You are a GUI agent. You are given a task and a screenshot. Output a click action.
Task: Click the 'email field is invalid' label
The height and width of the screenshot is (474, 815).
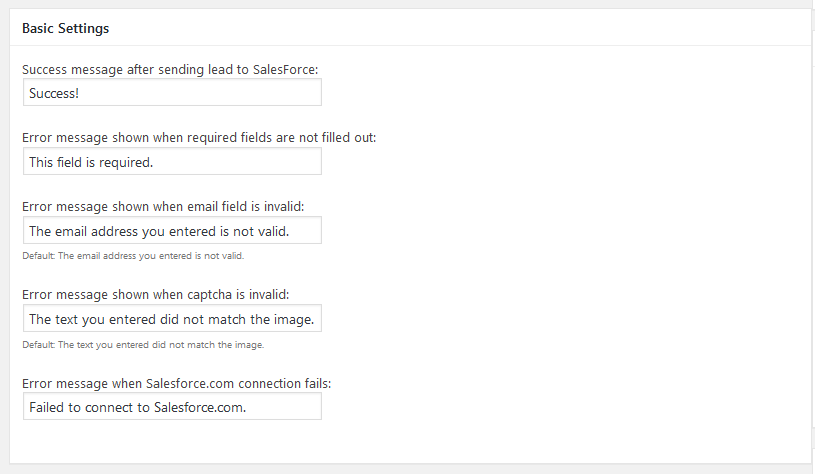click(163, 206)
